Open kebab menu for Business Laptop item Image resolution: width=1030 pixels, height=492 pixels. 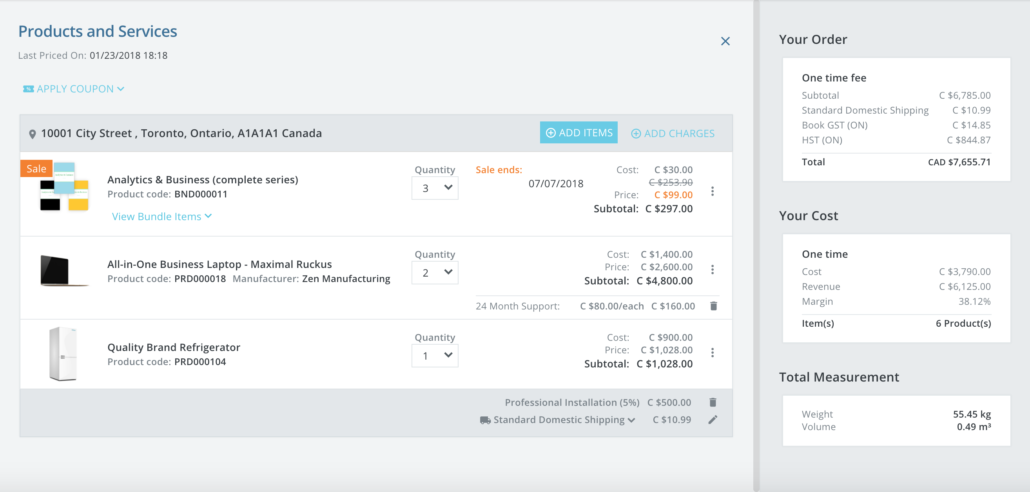tap(712, 269)
